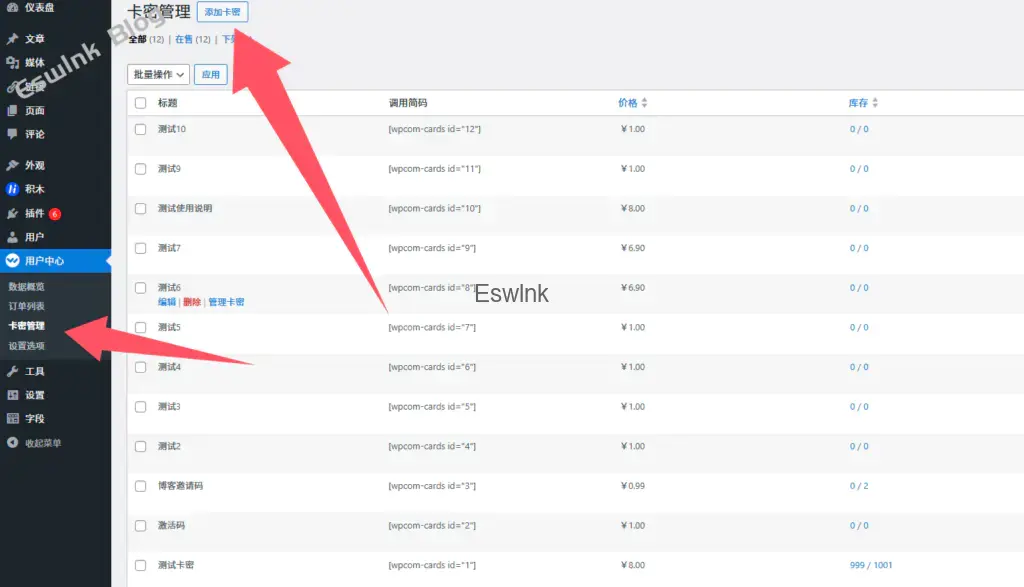Viewport: 1024px width, 587px height.
Task: Select the checkbox for 博客邀请码 row
Action: (141, 486)
